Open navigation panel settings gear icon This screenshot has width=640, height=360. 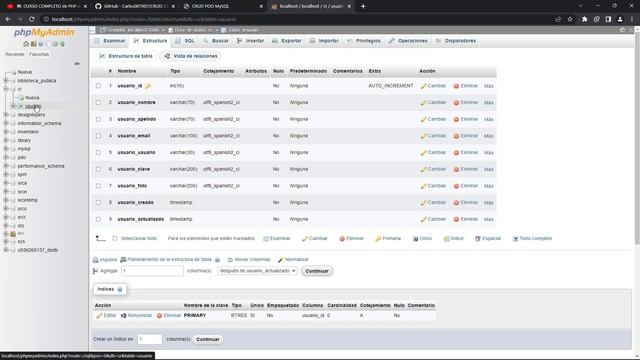click(x=55, y=44)
